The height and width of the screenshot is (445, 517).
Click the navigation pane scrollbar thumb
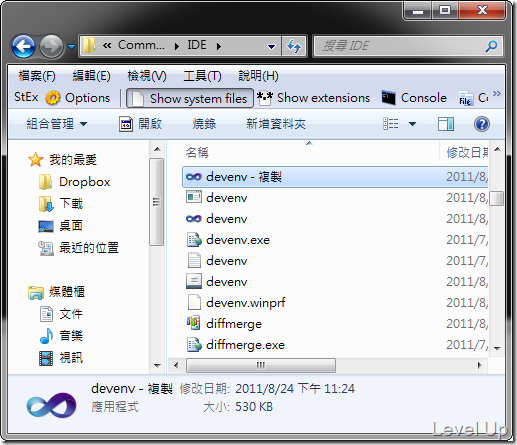point(156,202)
